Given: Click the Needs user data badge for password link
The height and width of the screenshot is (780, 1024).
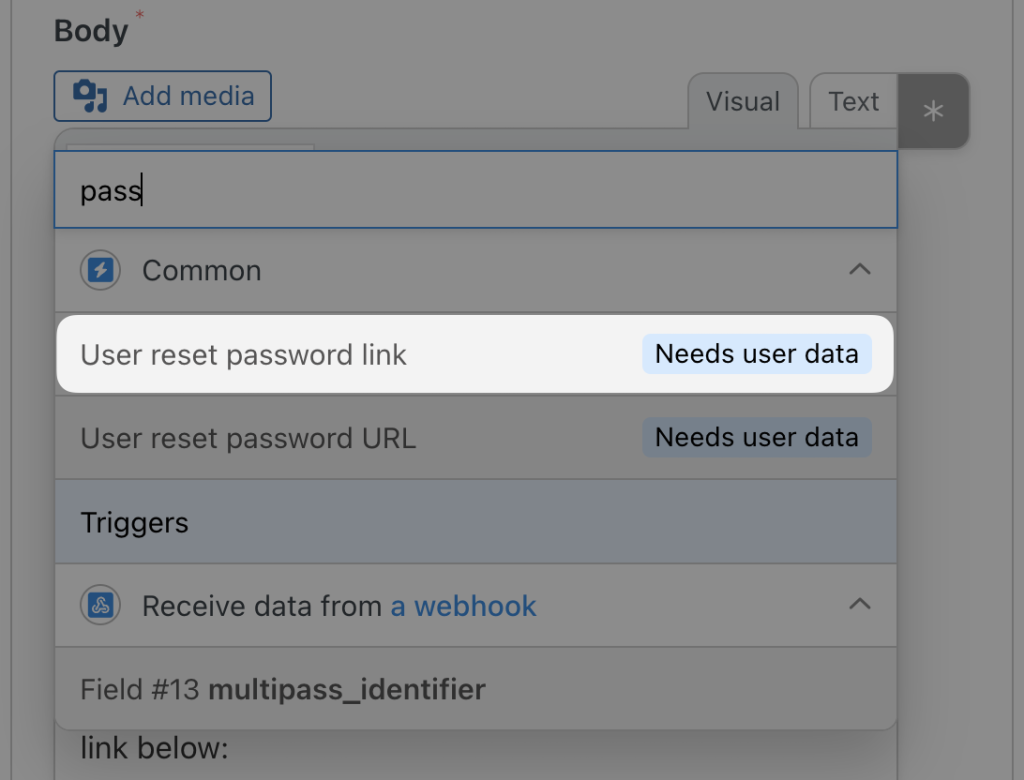Looking at the screenshot, I should (x=756, y=354).
